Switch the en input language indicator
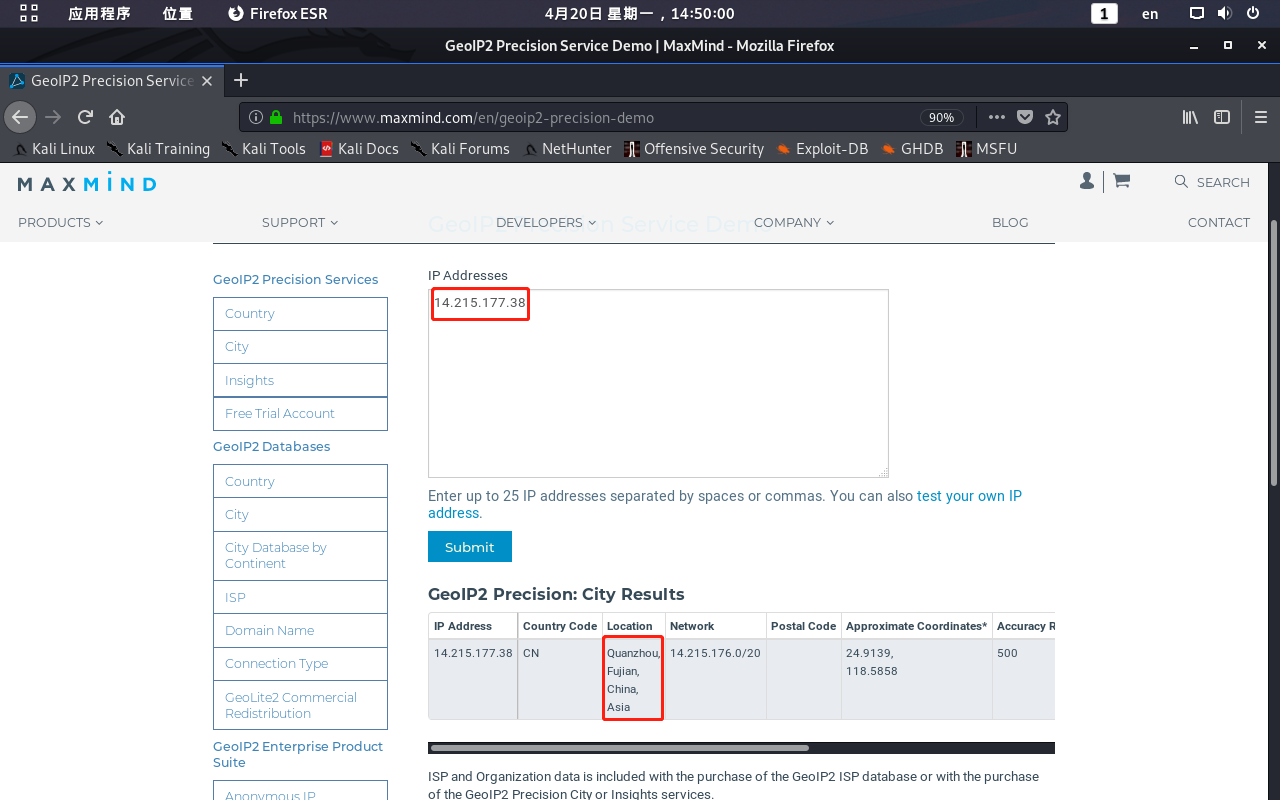 click(1150, 14)
